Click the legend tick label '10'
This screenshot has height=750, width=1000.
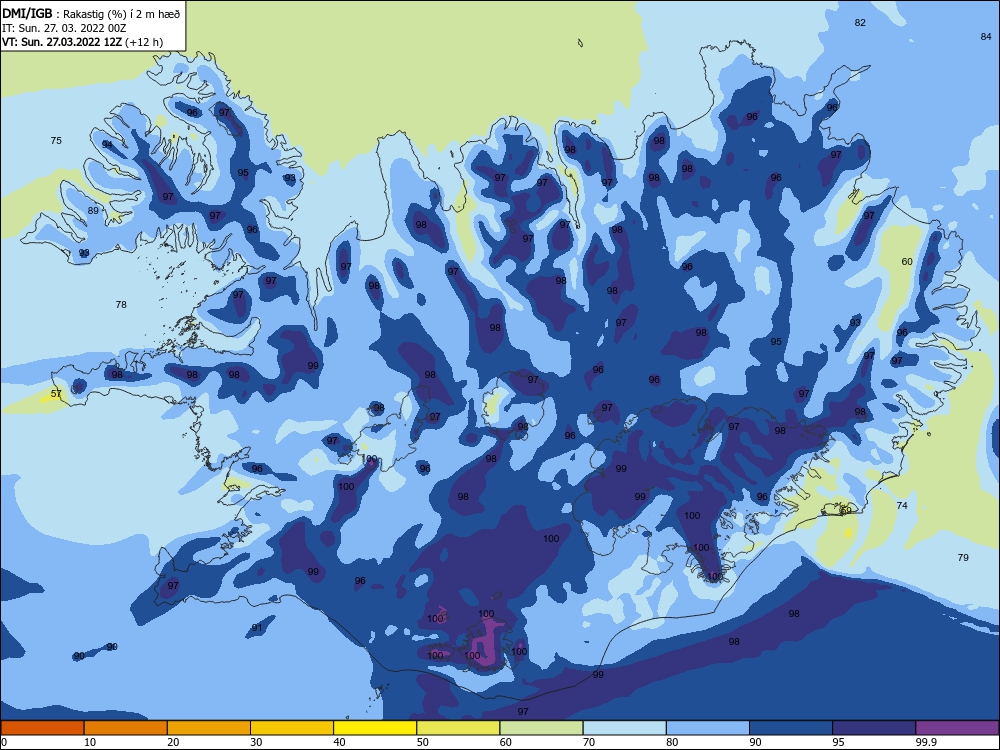coord(90,742)
